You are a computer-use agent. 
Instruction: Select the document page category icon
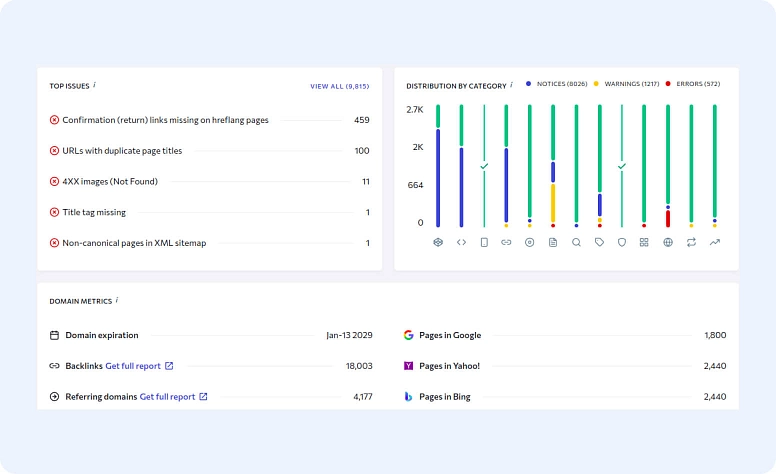coord(553,242)
